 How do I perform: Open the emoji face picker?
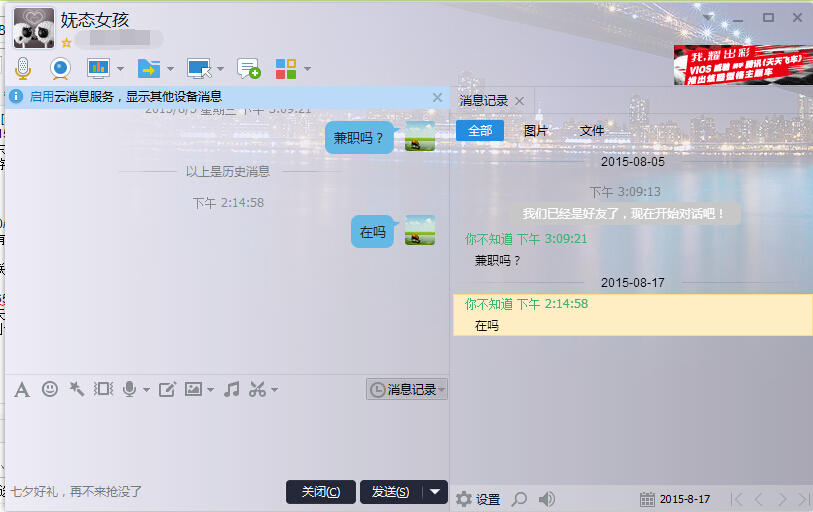point(49,389)
